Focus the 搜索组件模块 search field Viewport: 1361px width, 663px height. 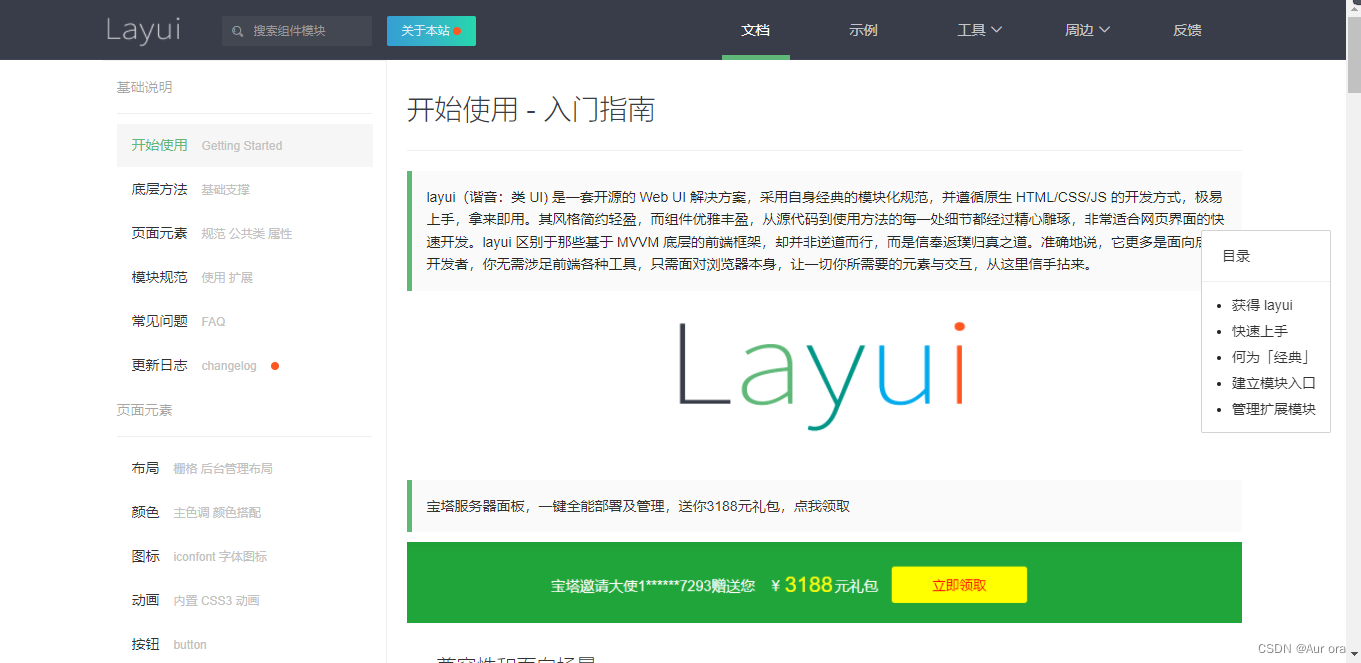[x=297, y=31]
